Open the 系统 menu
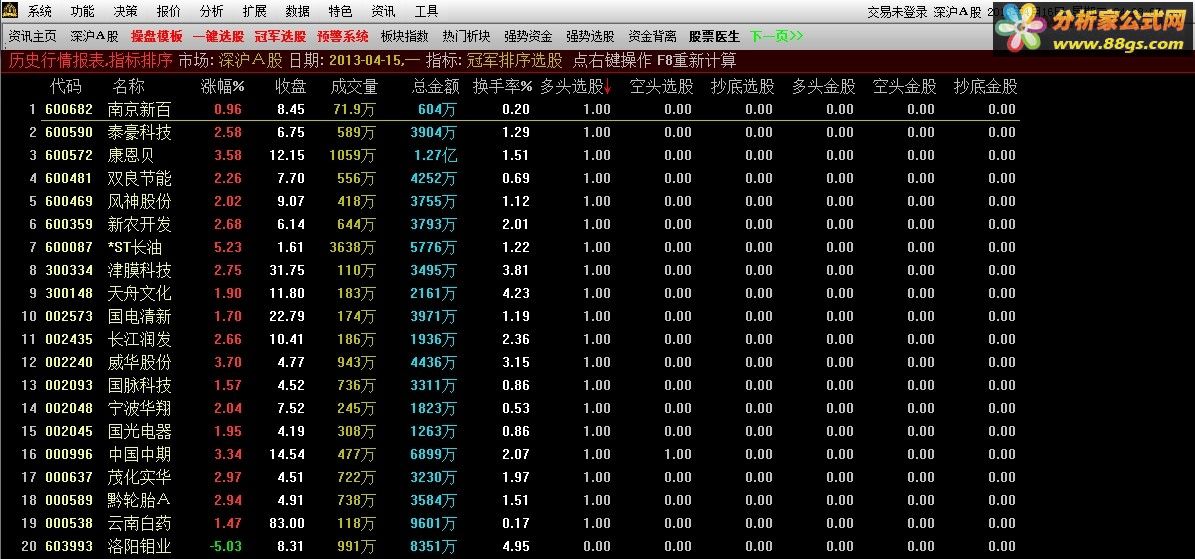The height and width of the screenshot is (559, 1195). click(40, 11)
